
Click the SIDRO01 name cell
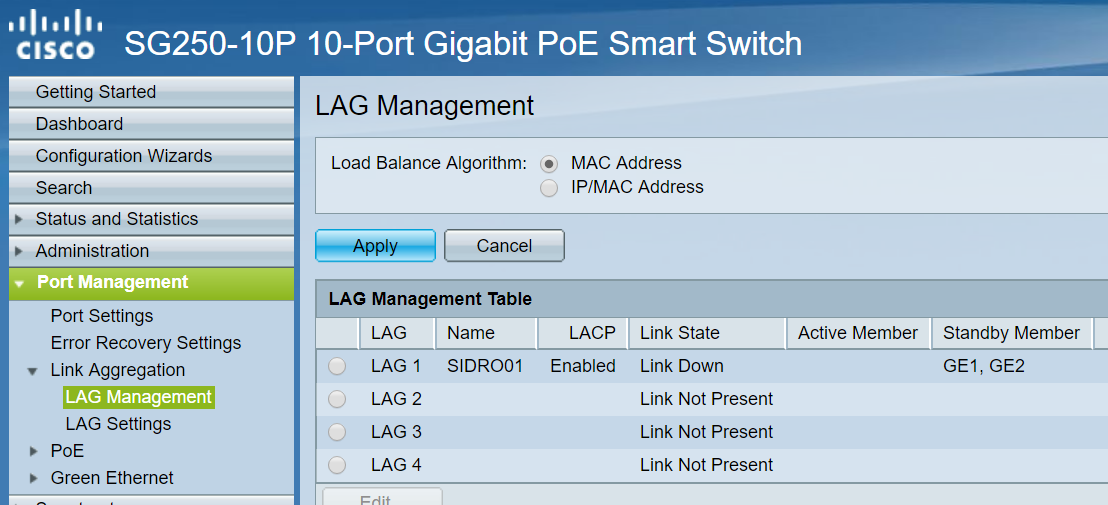[x=485, y=366]
